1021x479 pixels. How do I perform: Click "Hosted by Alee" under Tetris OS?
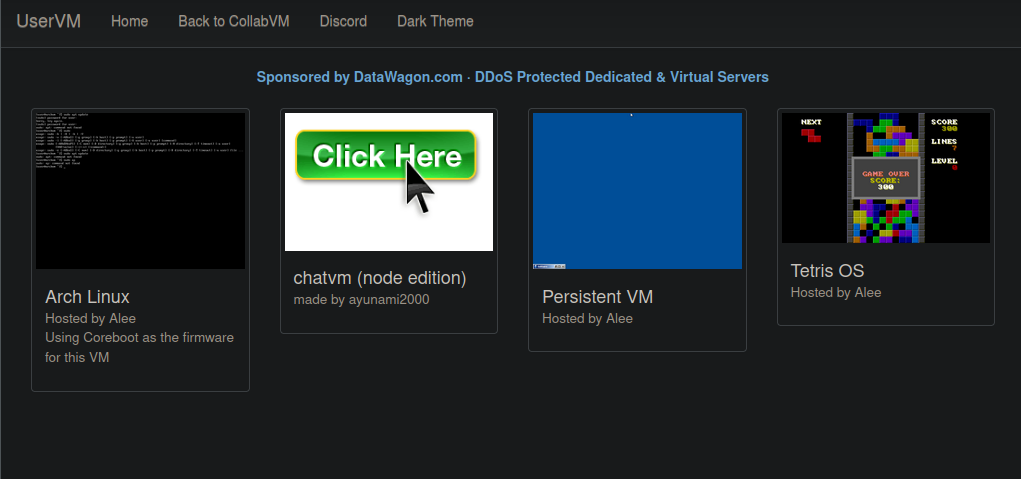click(836, 293)
